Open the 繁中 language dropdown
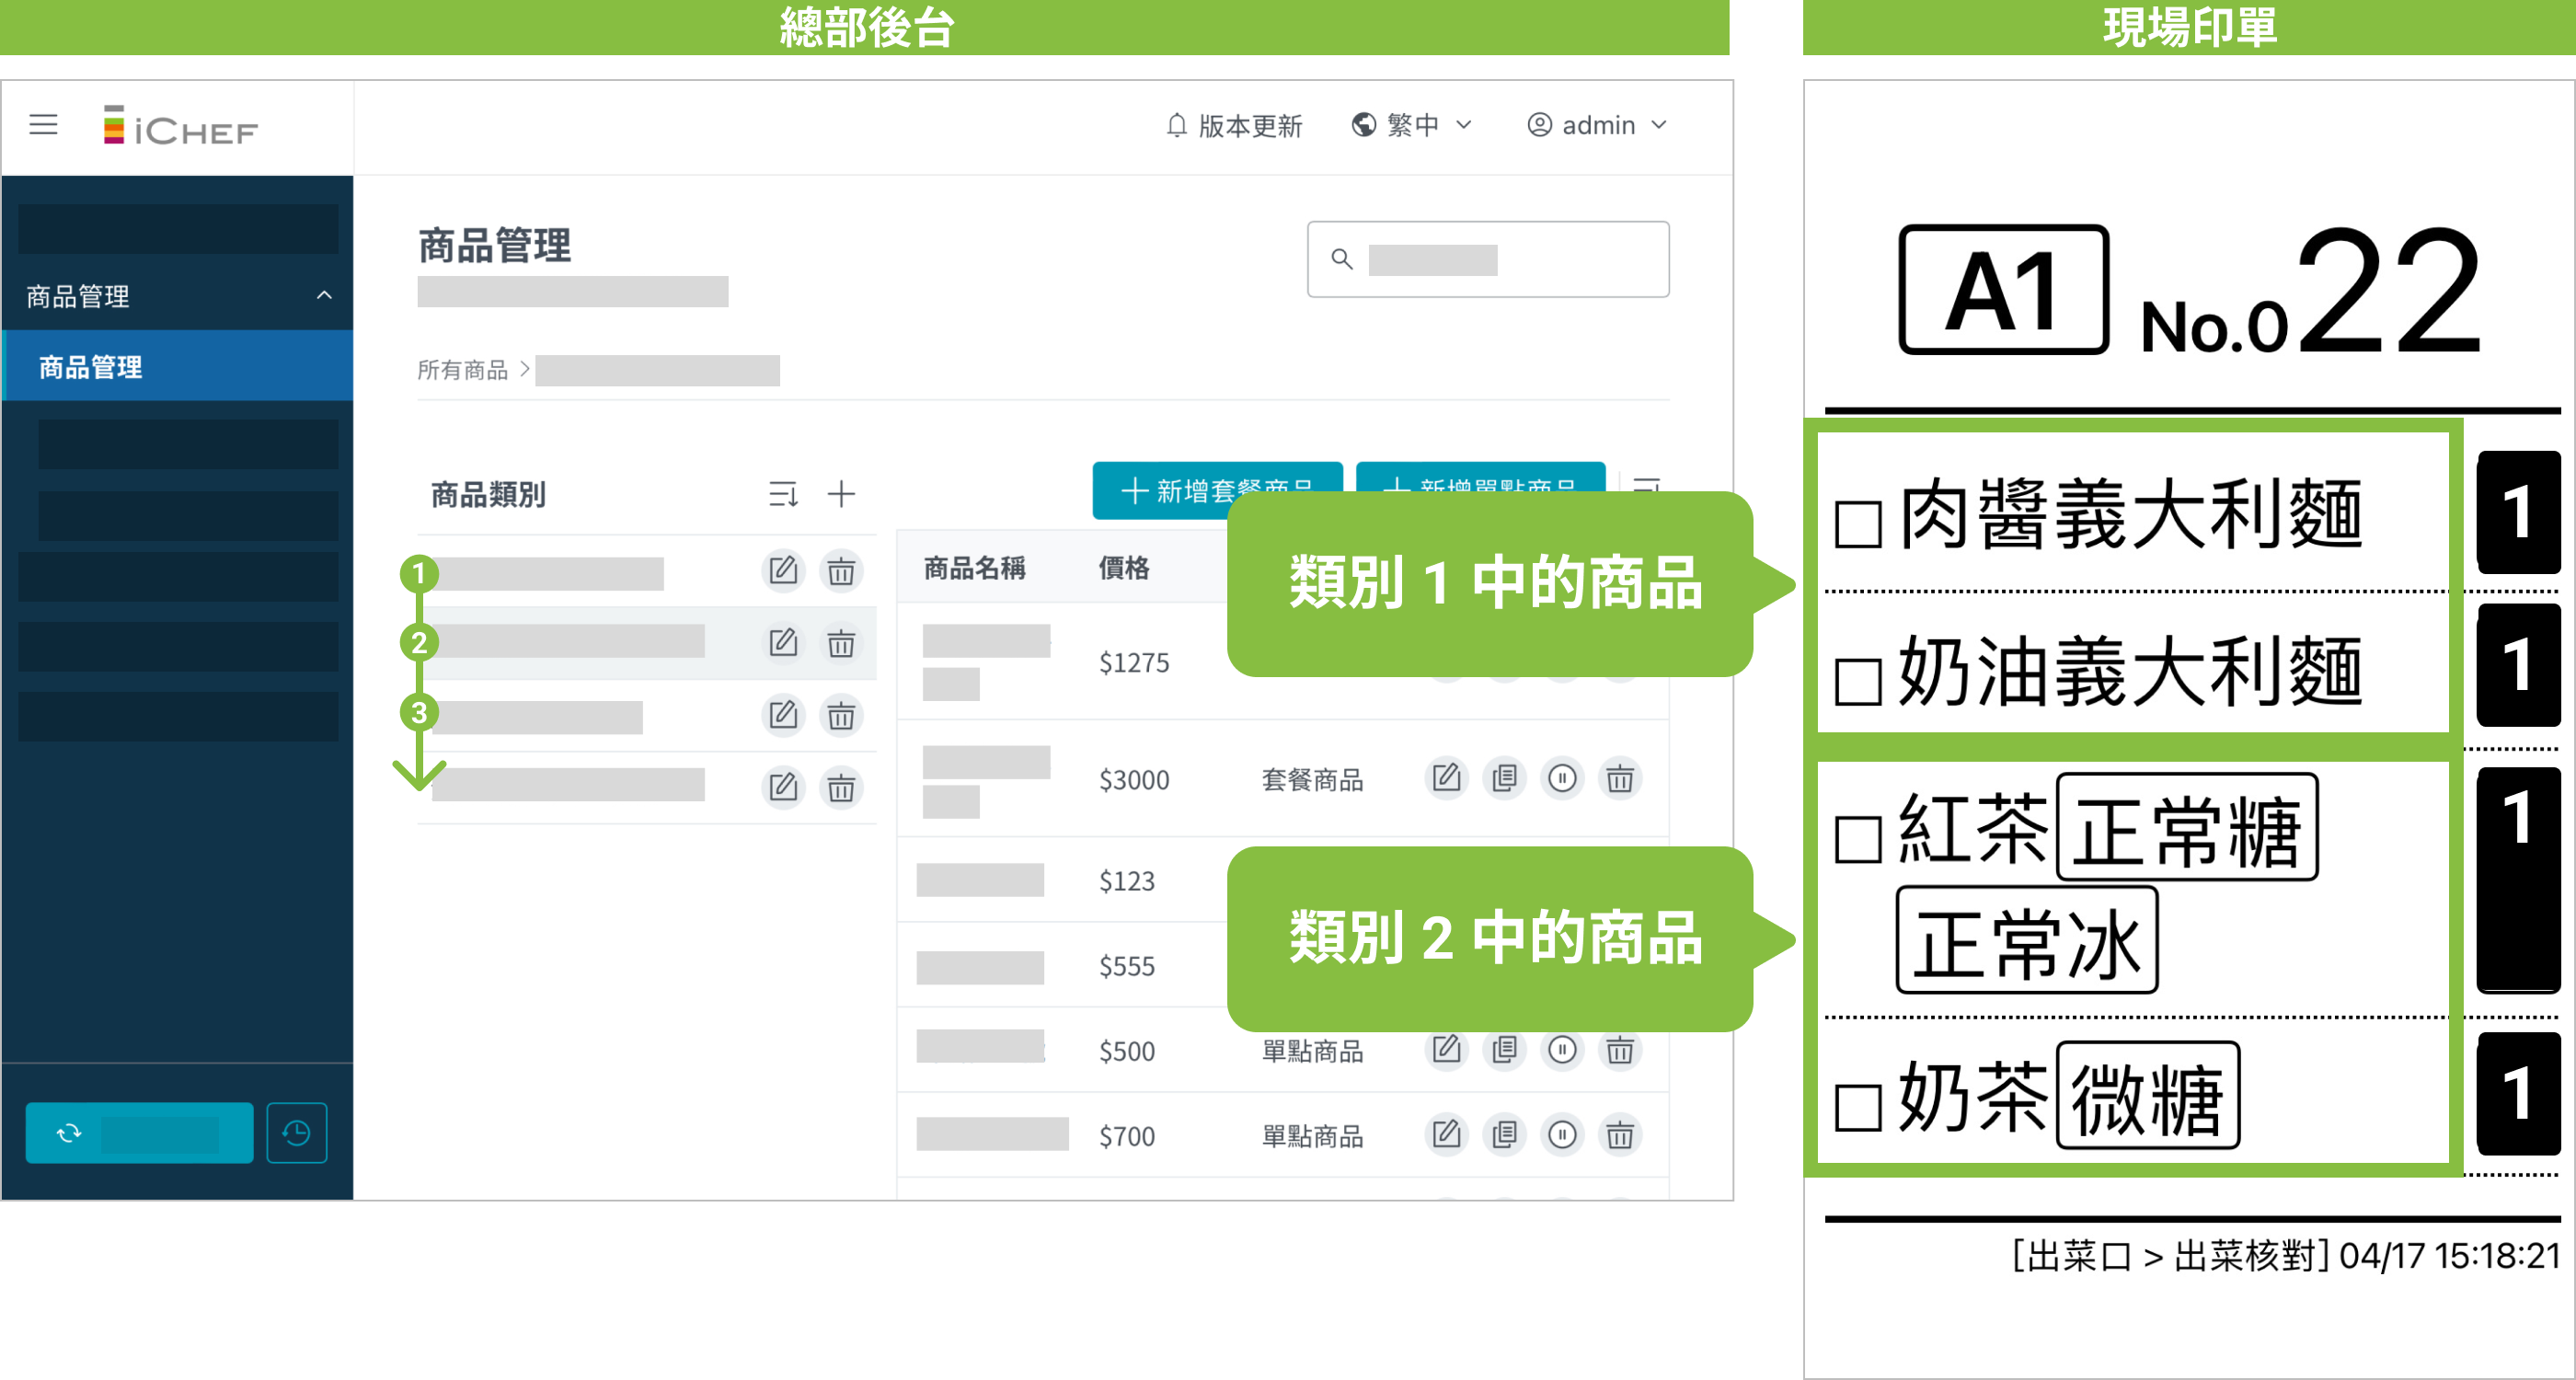Screen dimensions: 2576x1380 point(1412,125)
